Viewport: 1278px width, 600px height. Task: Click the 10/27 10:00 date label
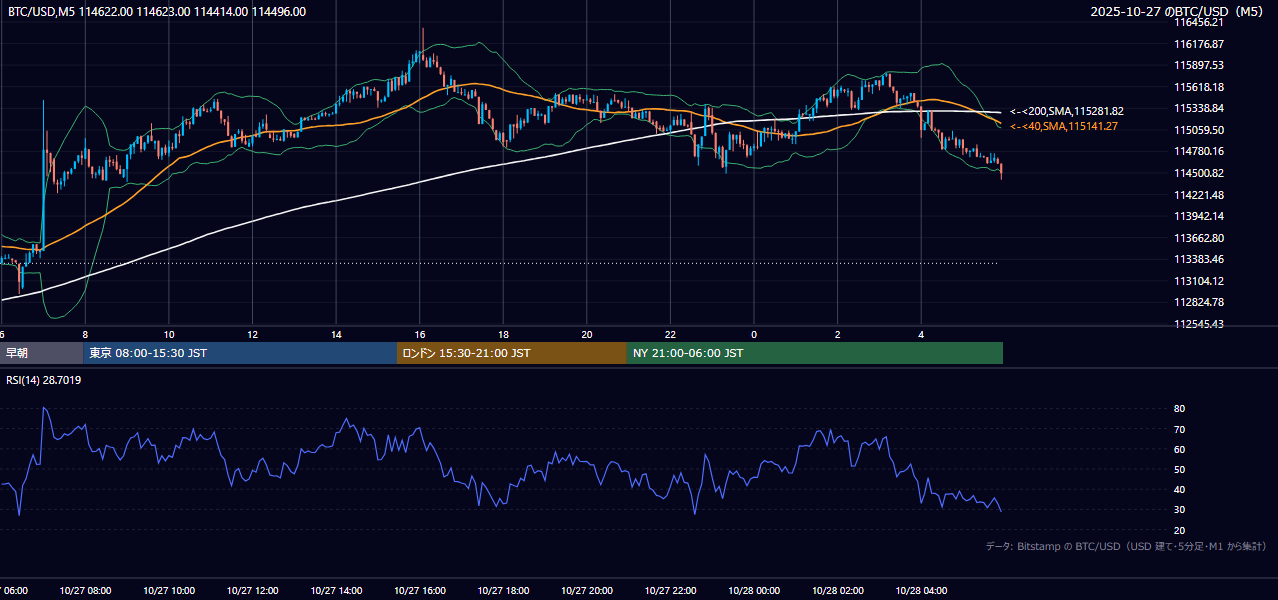point(169,591)
